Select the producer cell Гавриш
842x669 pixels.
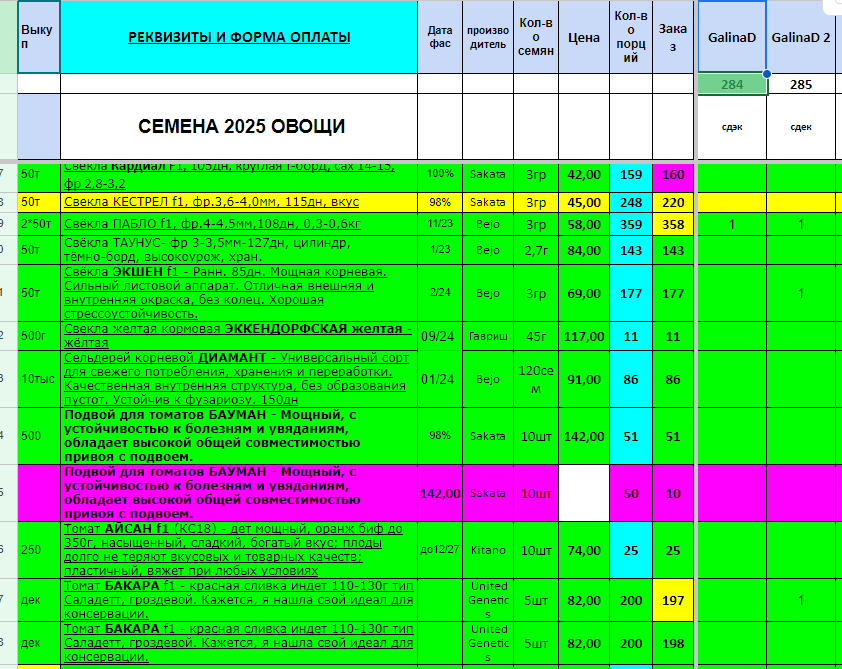(488, 336)
